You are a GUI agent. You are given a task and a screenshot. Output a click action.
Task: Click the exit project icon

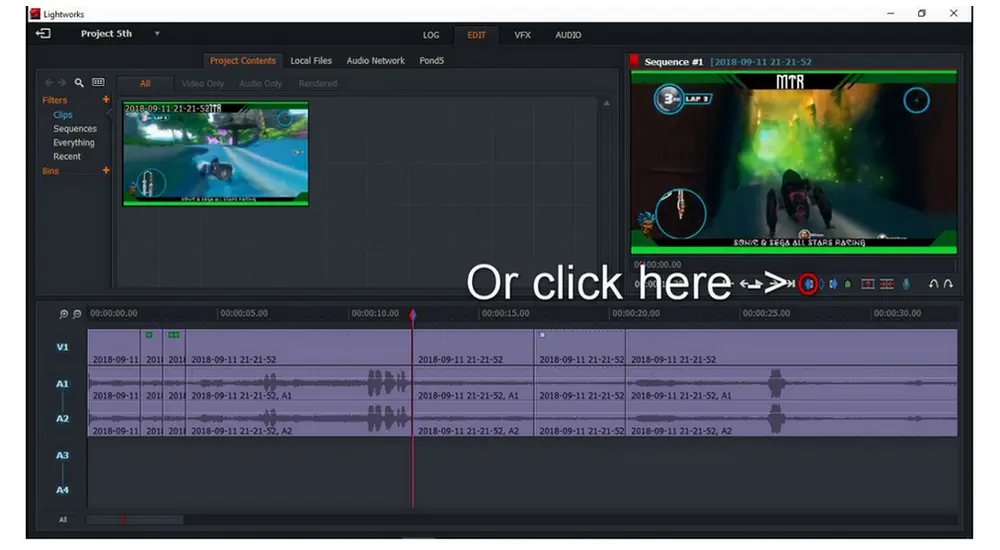[43, 33]
